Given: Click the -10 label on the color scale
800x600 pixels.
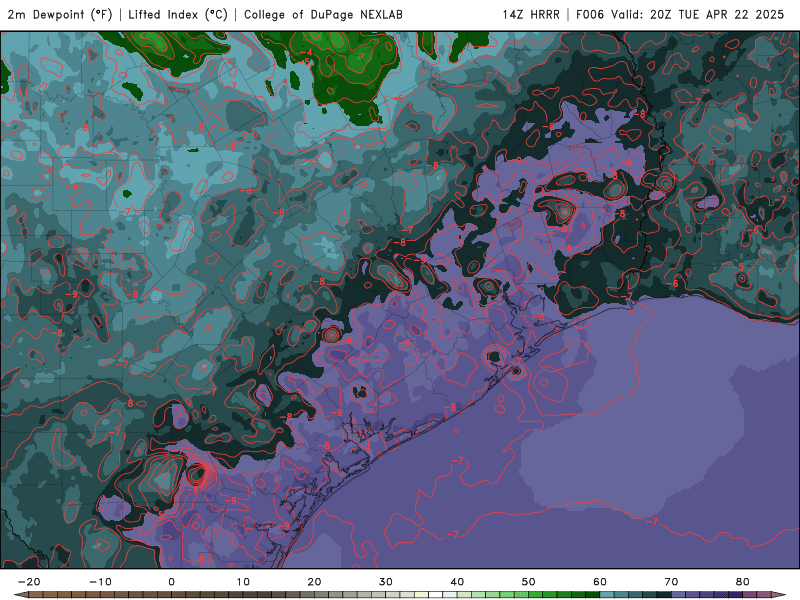Looking at the screenshot, I should point(100,582).
